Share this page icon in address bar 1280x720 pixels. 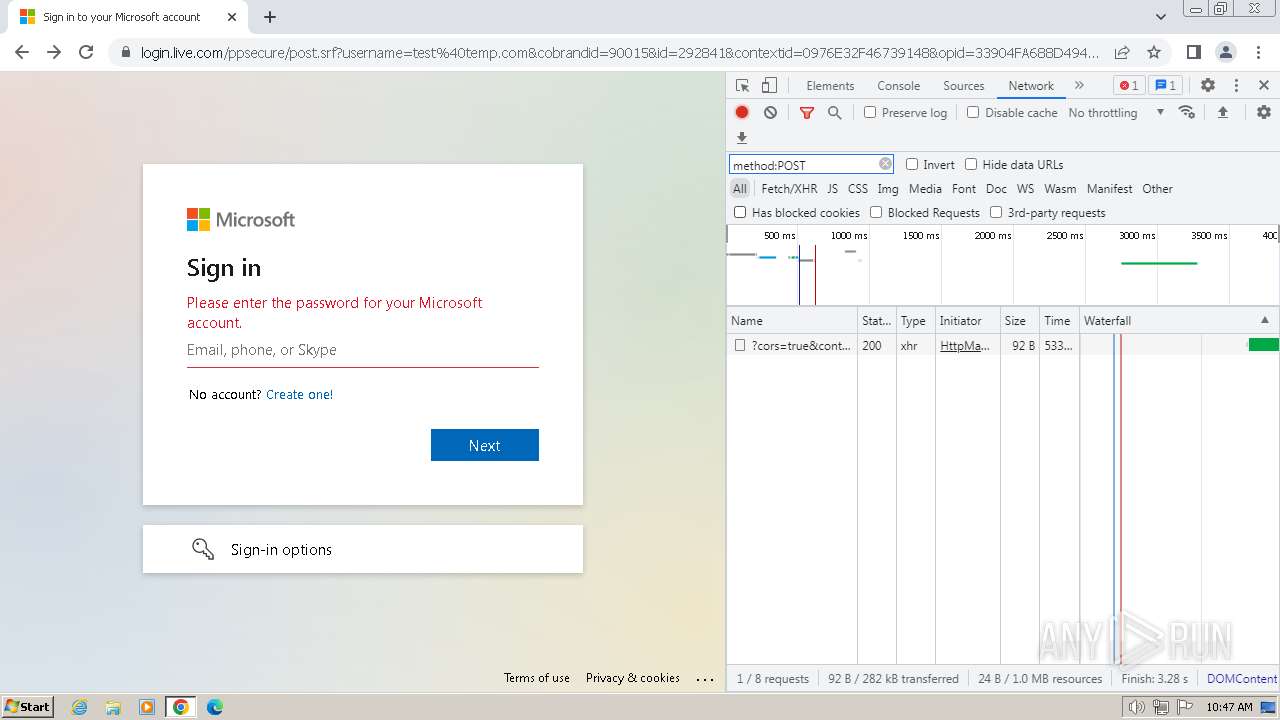(1122, 52)
